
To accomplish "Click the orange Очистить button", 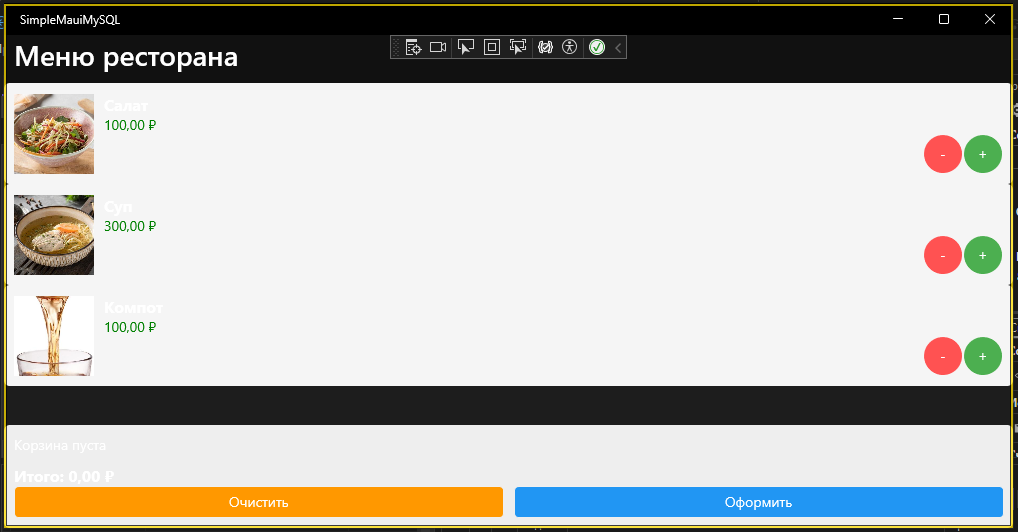I will [x=259, y=502].
